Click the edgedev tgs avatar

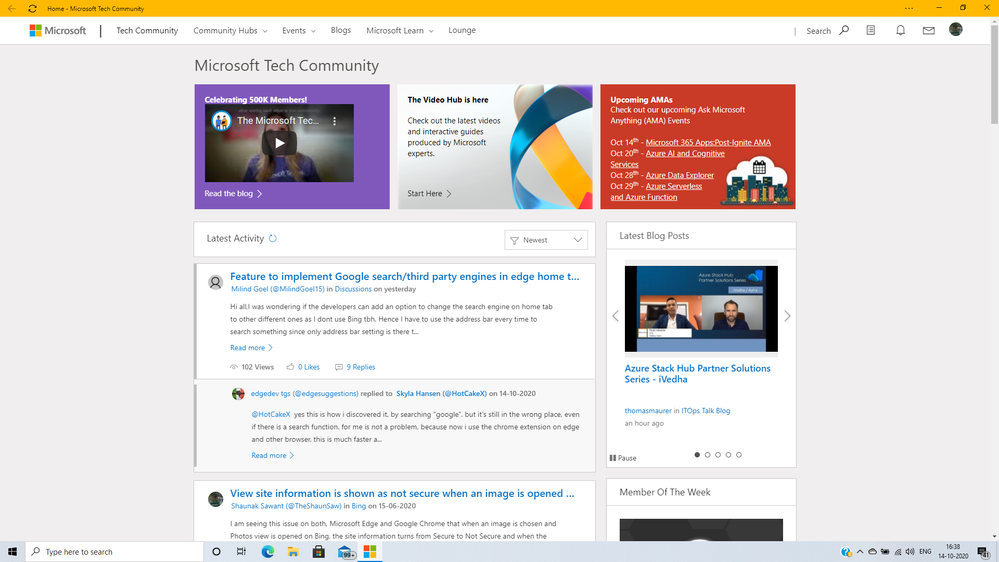tap(238, 394)
